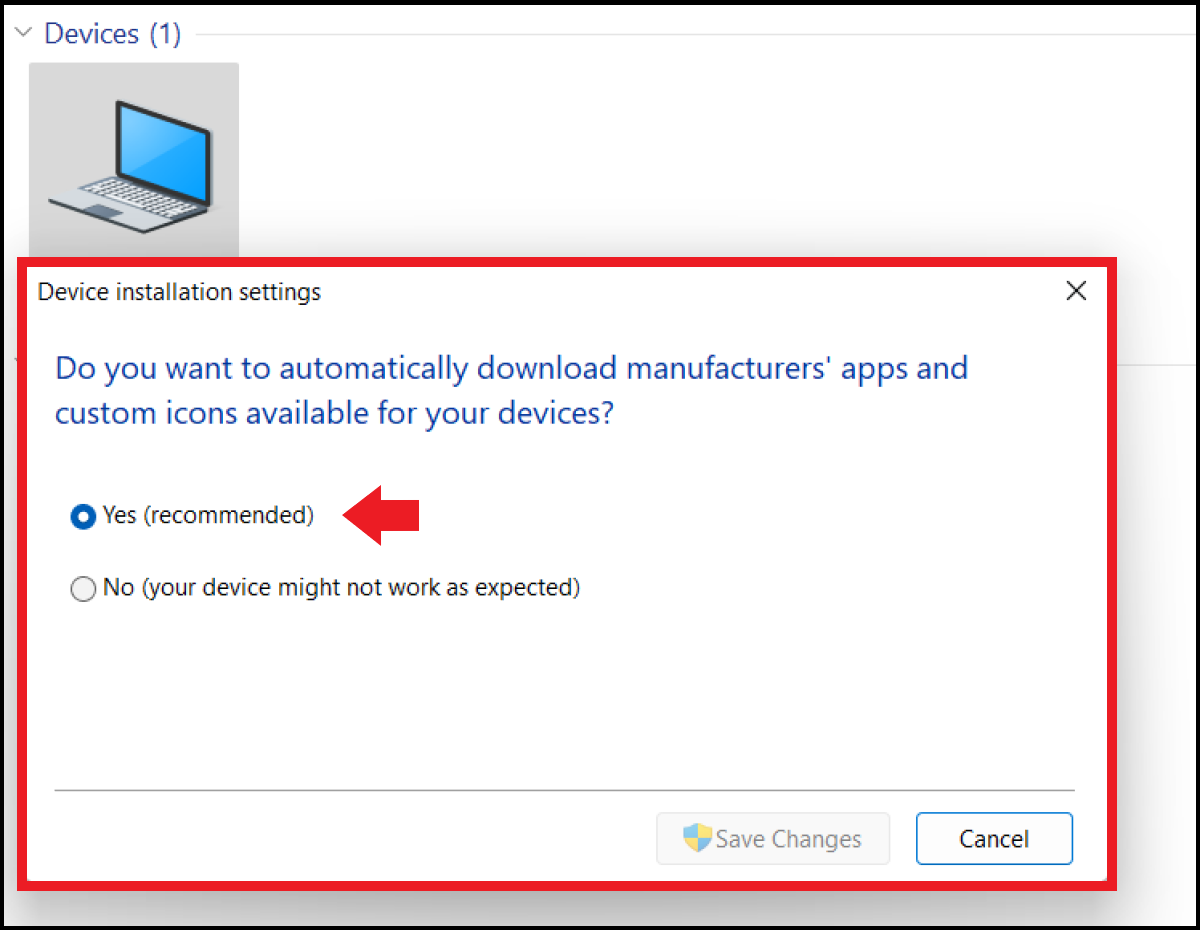1200x930 pixels.
Task: Click the Cancel button
Action: click(x=994, y=838)
